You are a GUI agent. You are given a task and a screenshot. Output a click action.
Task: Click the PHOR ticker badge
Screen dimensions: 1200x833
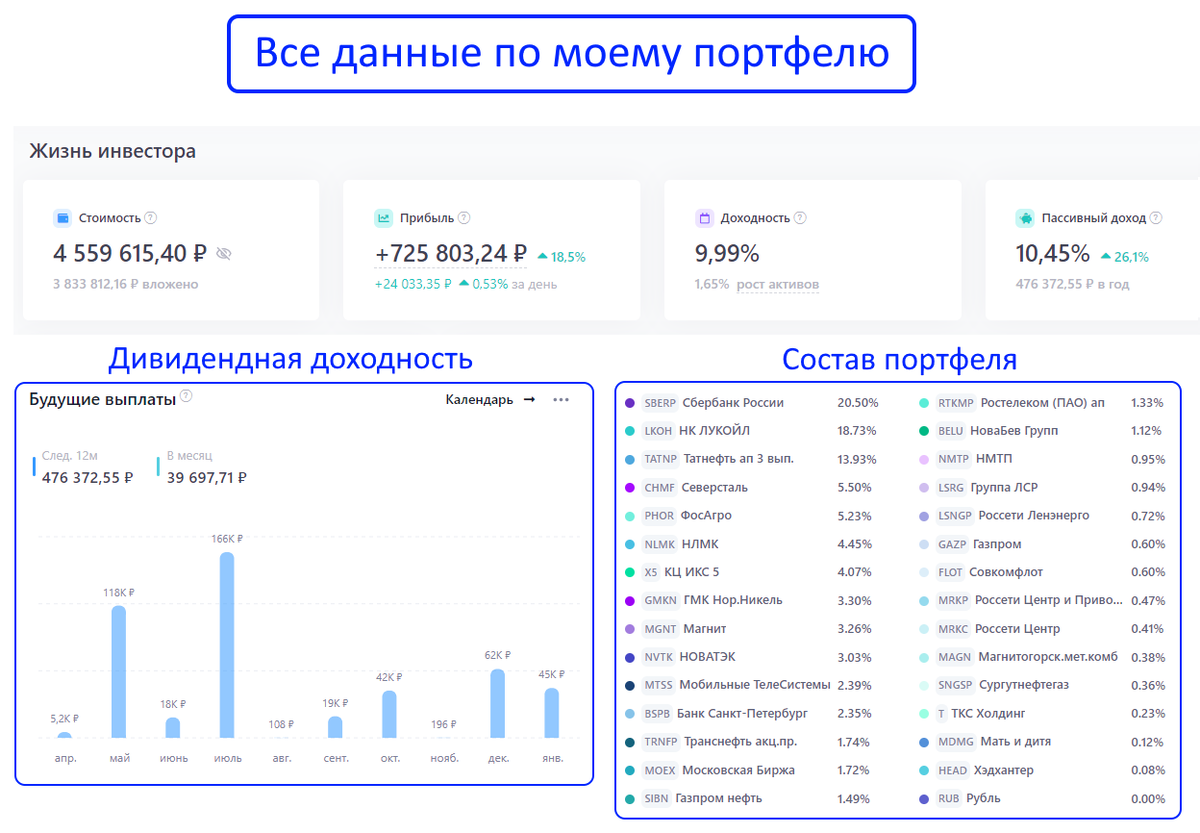tap(660, 516)
